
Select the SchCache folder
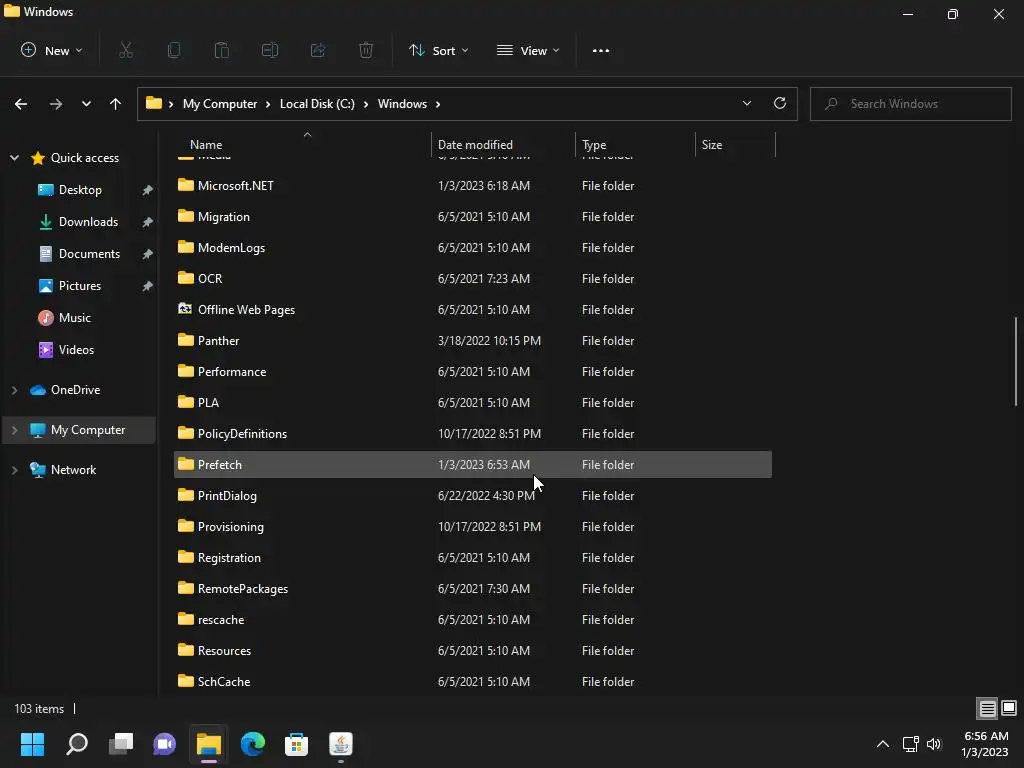(x=473, y=681)
